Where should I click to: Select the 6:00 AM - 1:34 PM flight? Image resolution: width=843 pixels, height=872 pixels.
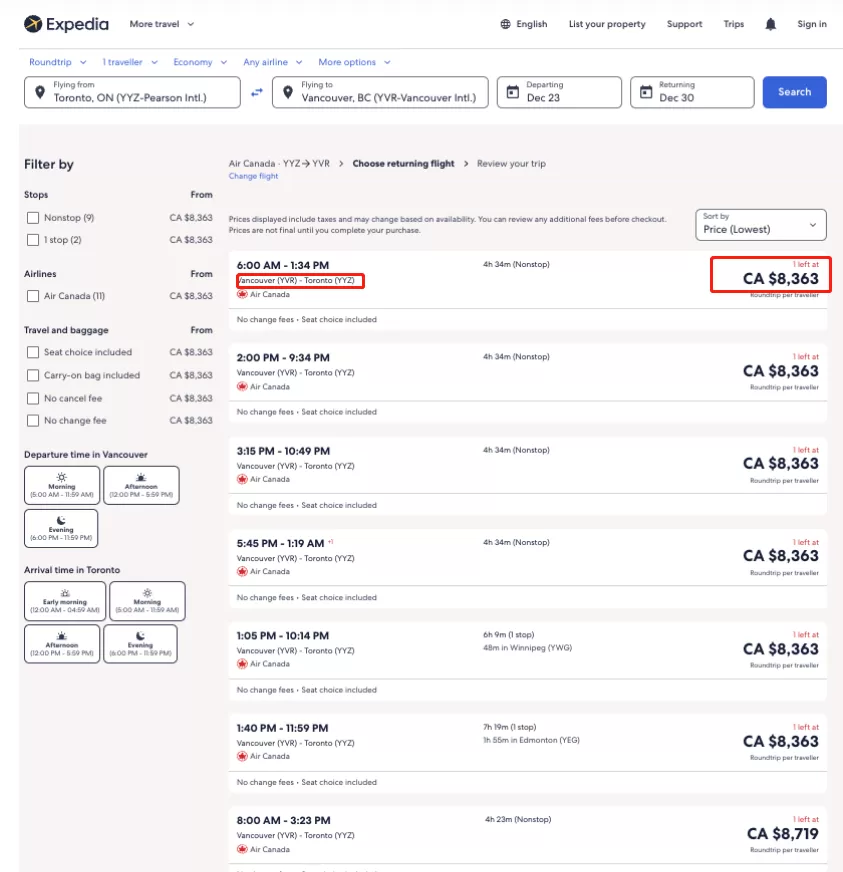click(x=527, y=291)
